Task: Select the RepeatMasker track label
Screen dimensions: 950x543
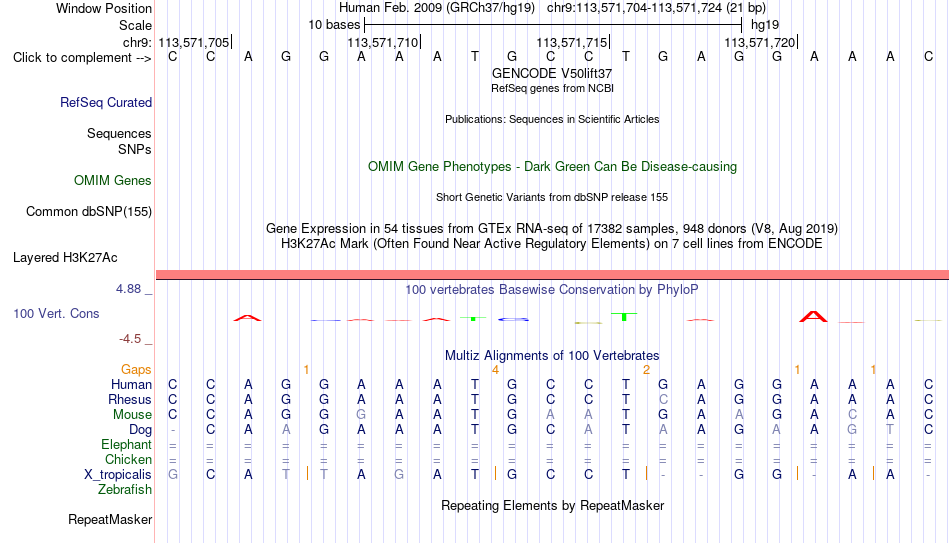Action: pos(110,519)
